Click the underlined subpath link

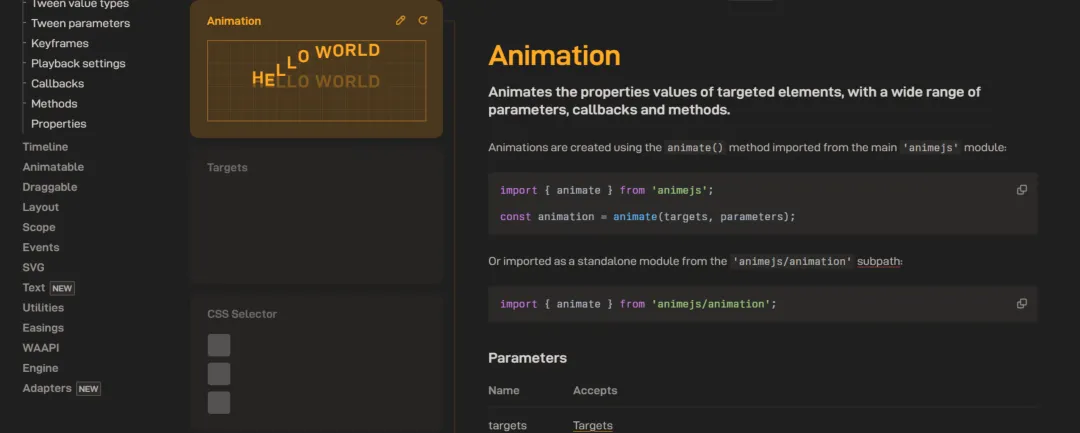pos(879,262)
